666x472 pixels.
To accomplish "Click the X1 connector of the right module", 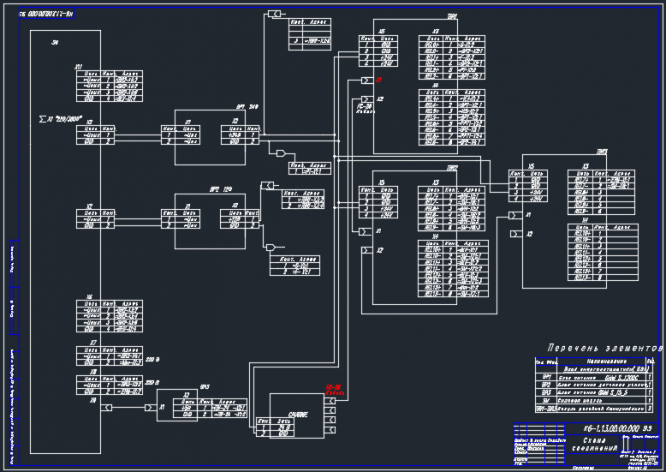I will 515,215.
